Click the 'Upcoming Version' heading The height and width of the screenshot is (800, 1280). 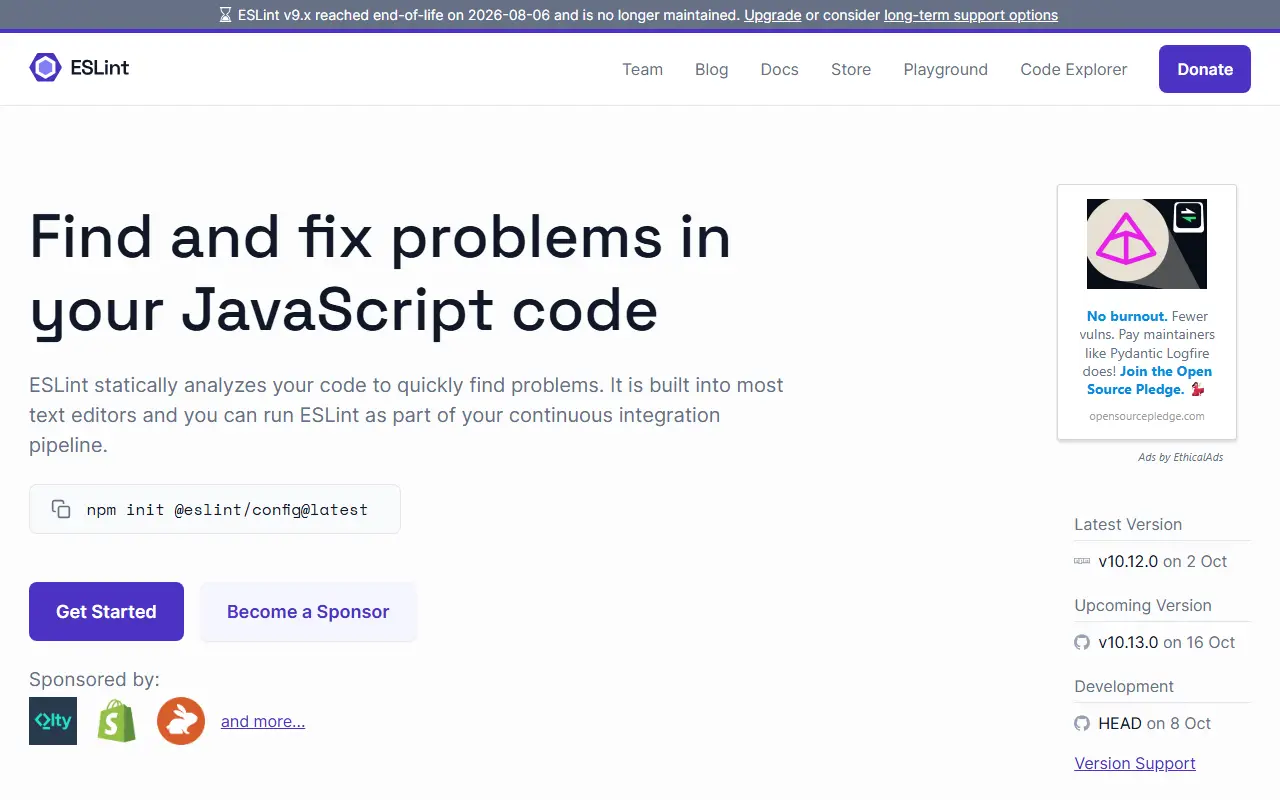[1143, 605]
